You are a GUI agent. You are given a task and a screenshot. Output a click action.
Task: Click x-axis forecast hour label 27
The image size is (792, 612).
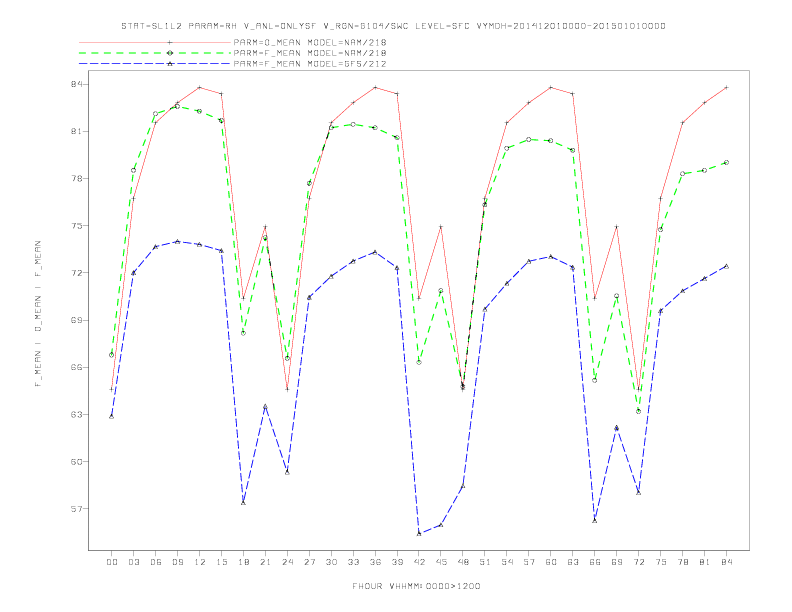[309, 562]
